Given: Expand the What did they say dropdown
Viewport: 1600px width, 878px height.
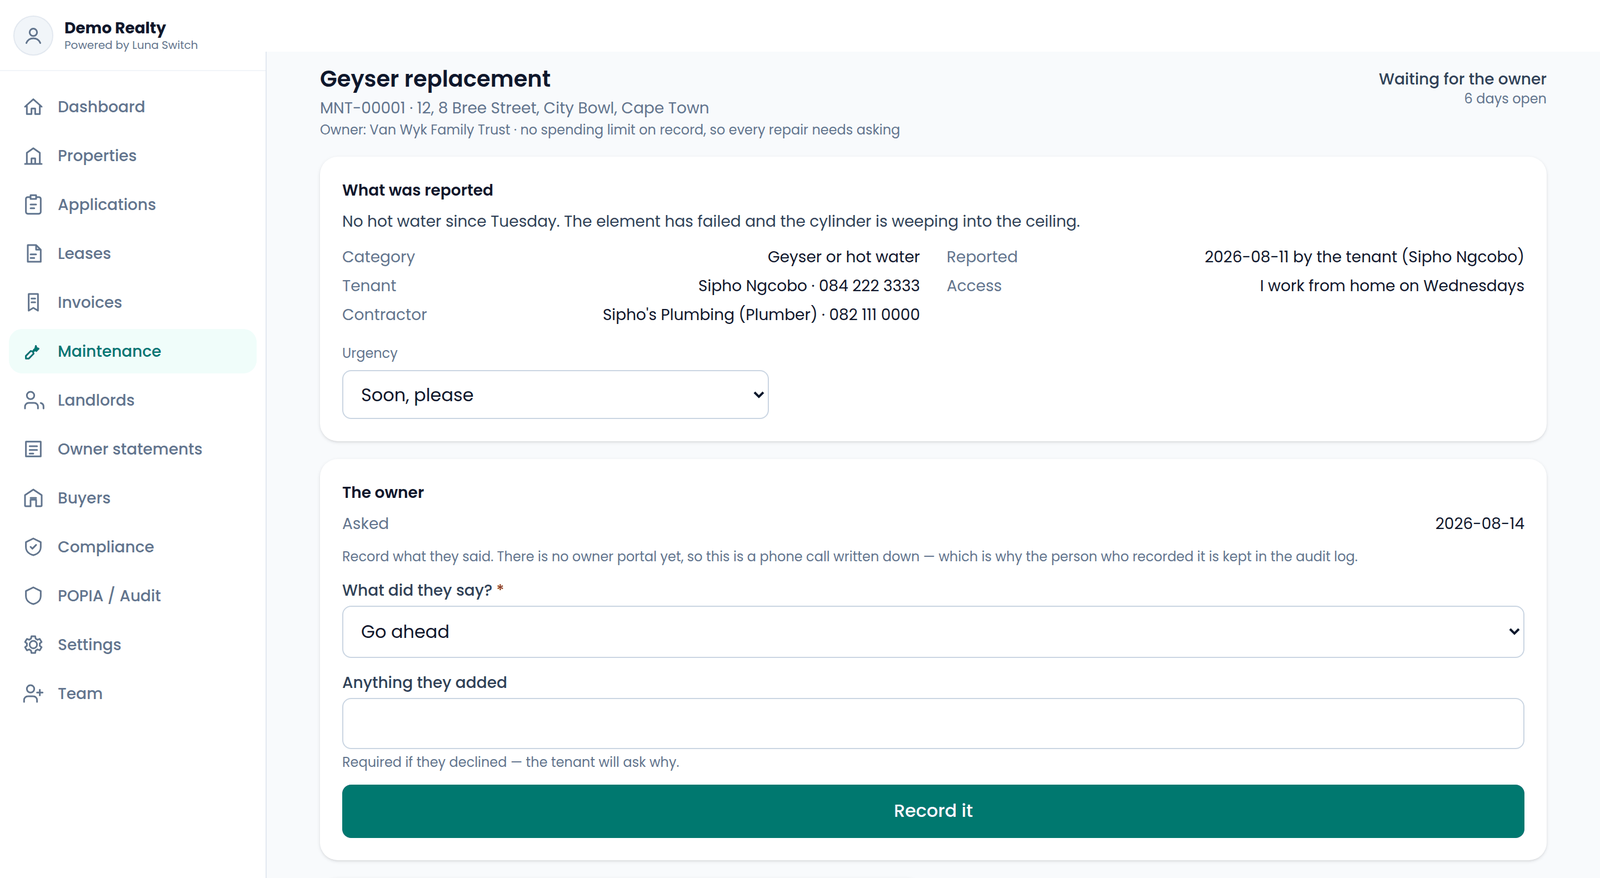Looking at the screenshot, I should point(933,632).
